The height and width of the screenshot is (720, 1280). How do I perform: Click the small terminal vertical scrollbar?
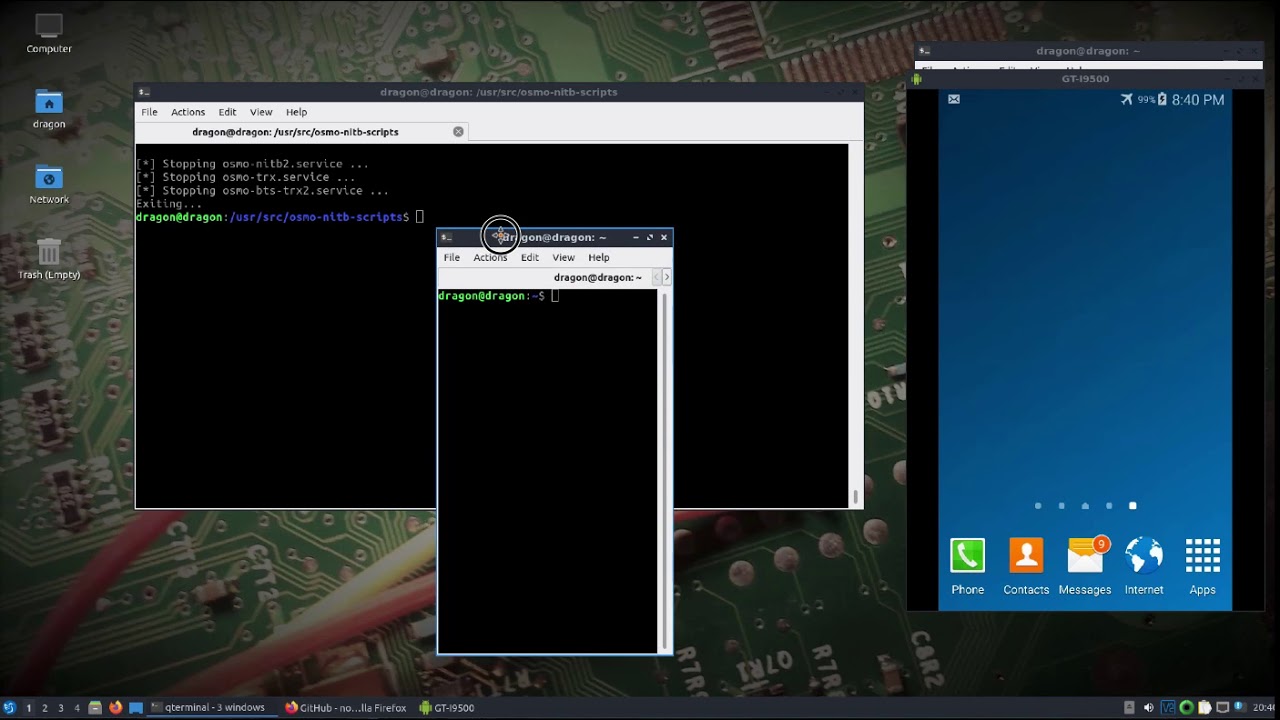pyautogui.click(x=664, y=471)
